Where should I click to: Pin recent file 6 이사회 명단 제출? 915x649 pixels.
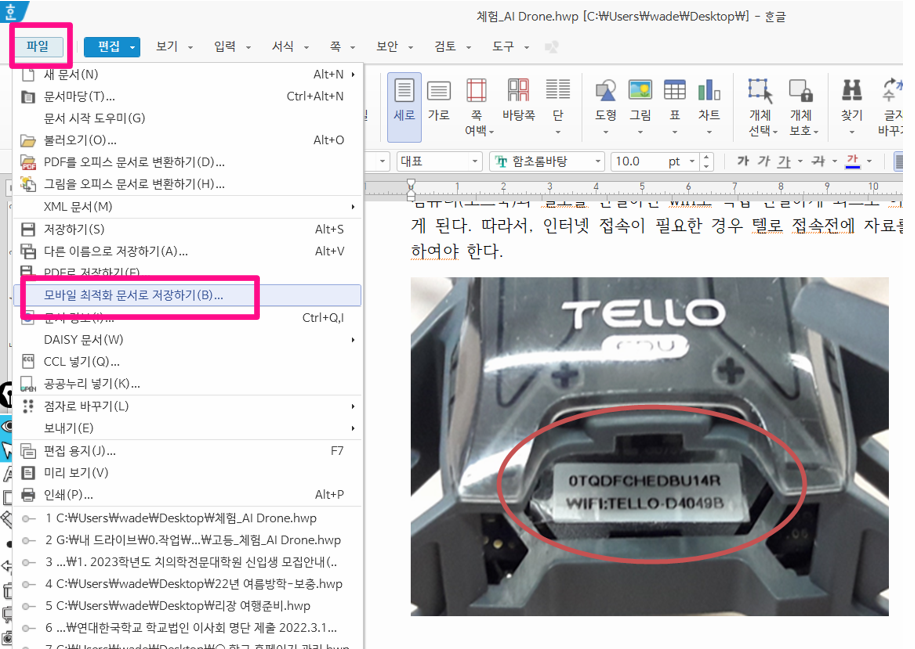(x=27, y=629)
